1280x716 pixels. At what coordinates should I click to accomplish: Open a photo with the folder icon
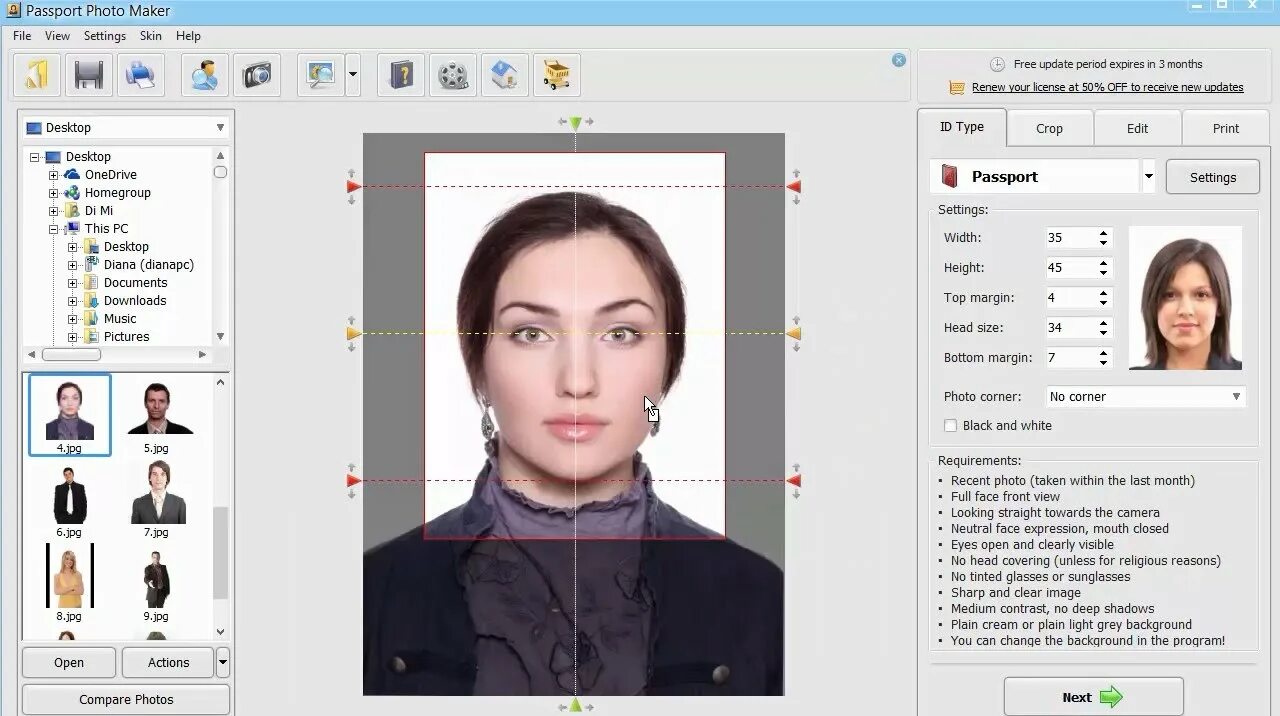[x=37, y=75]
